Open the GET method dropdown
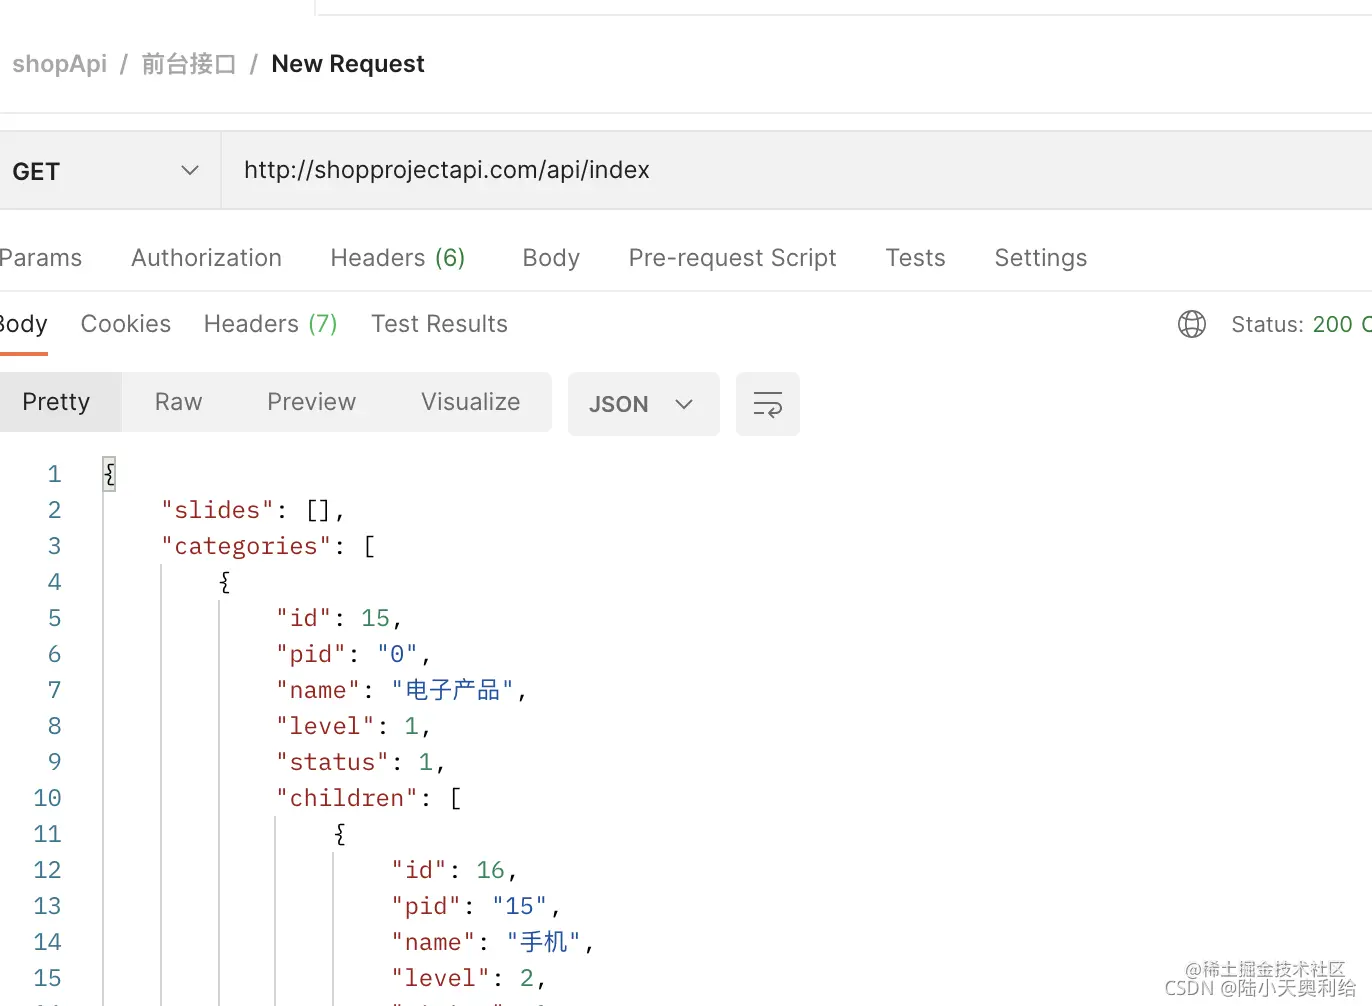This screenshot has width=1372, height=1006. click(110, 170)
